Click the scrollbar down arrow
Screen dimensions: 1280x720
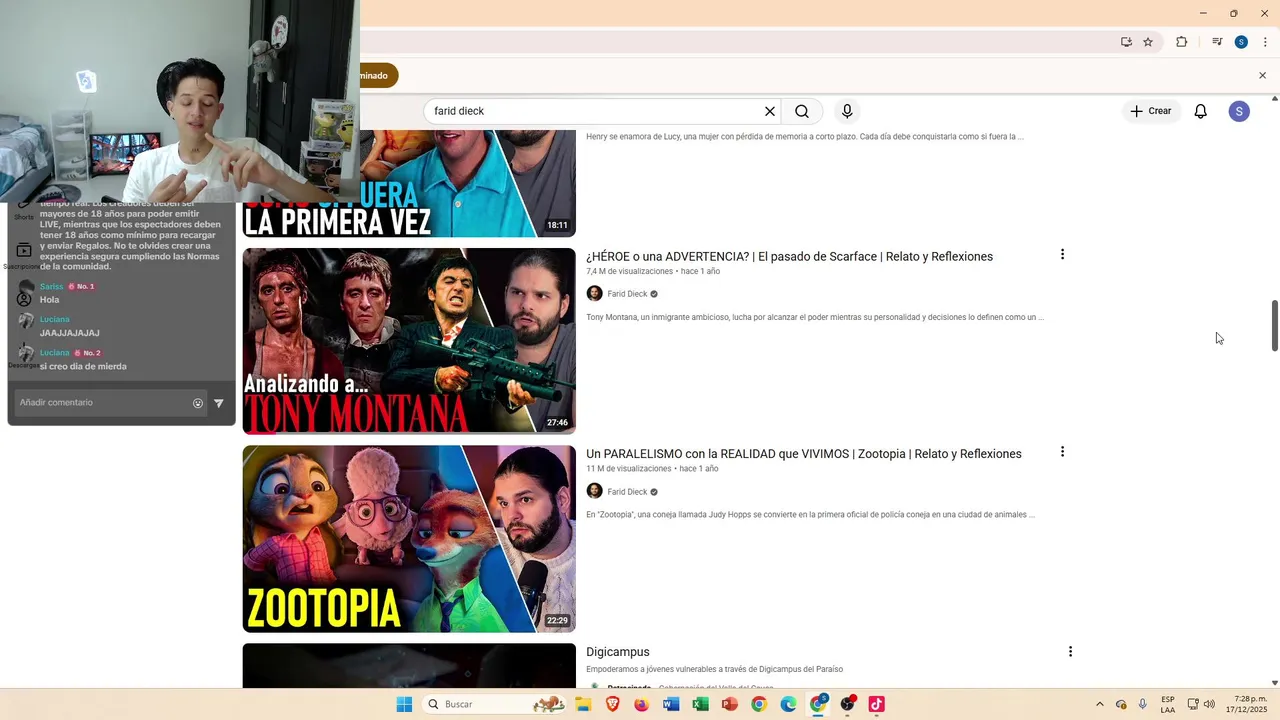pyautogui.click(x=1274, y=682)
